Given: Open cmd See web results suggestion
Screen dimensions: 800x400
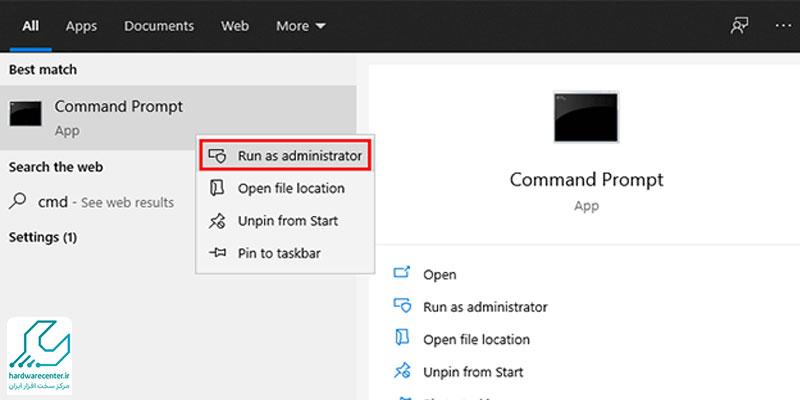Looking at the screenshot, I should (x=105, y=202).
